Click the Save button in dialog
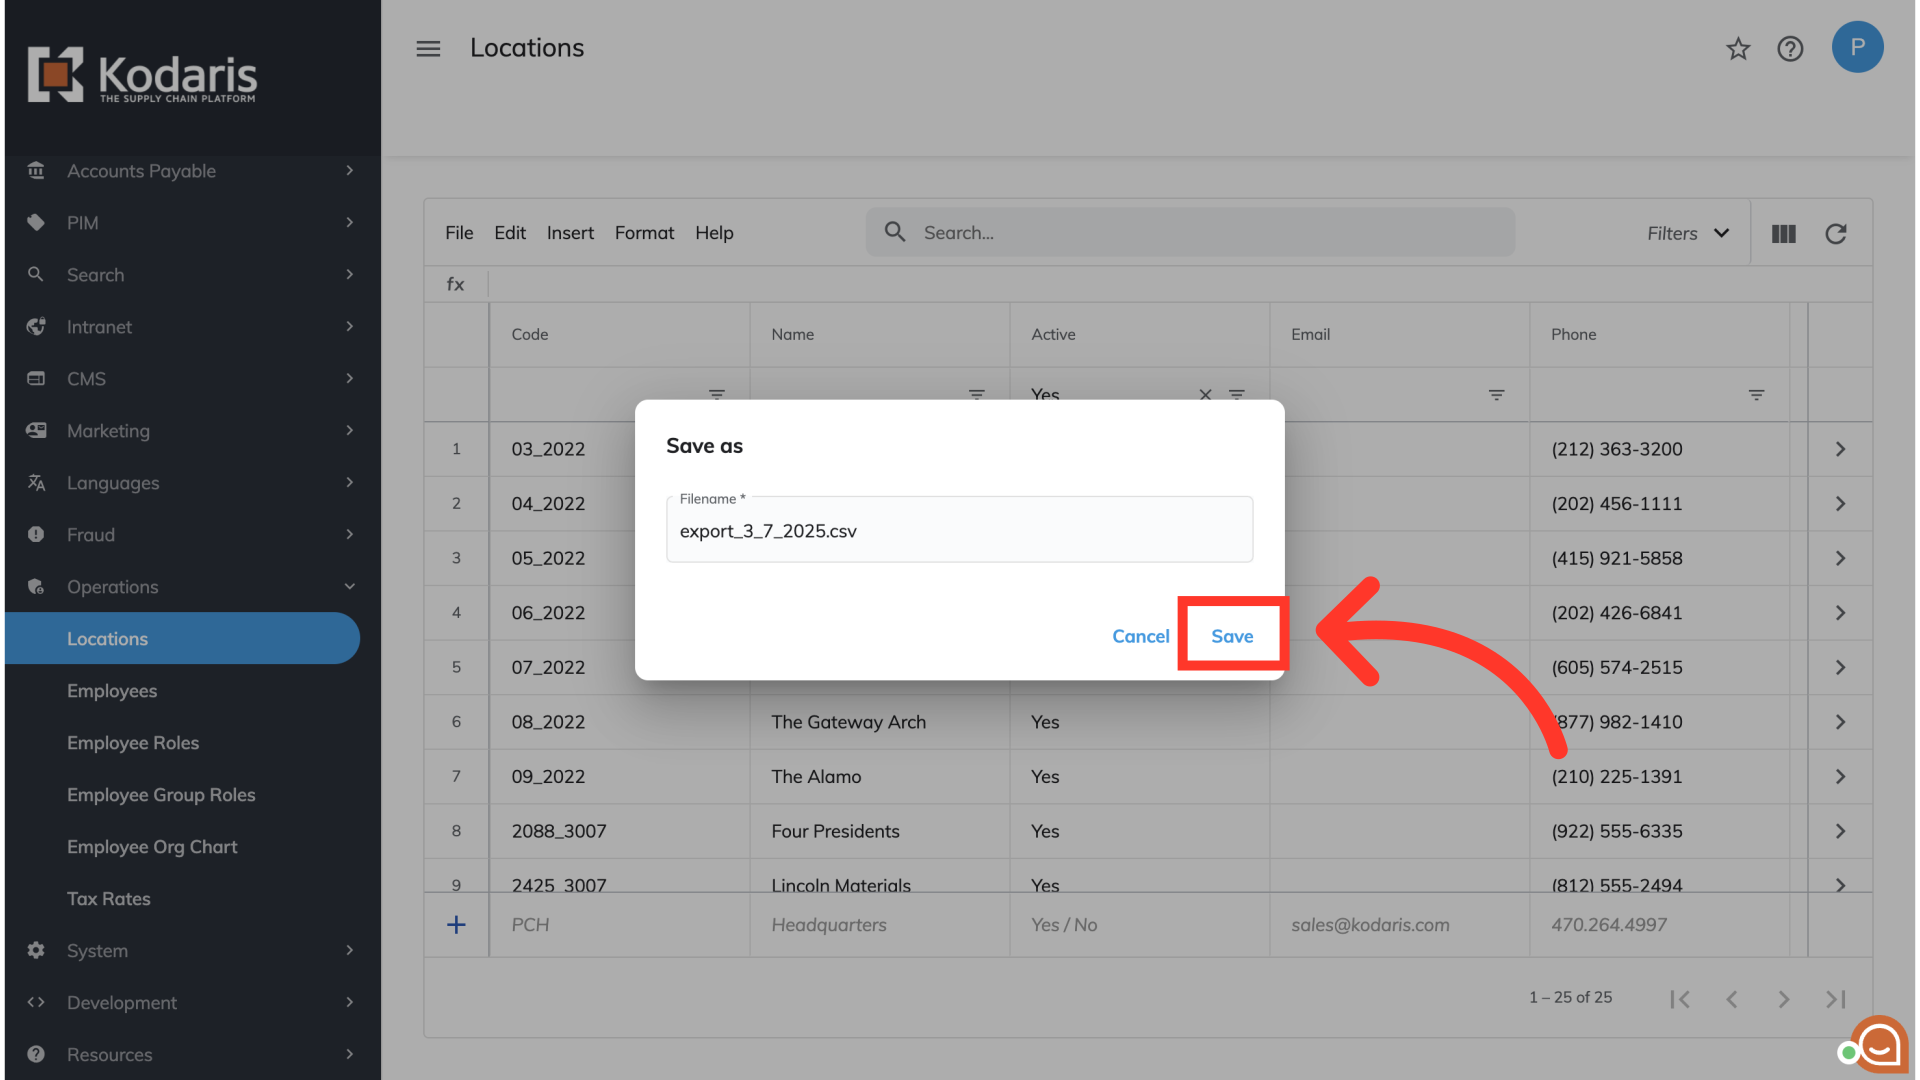 pyautogui.click(x=1231, y=636)
